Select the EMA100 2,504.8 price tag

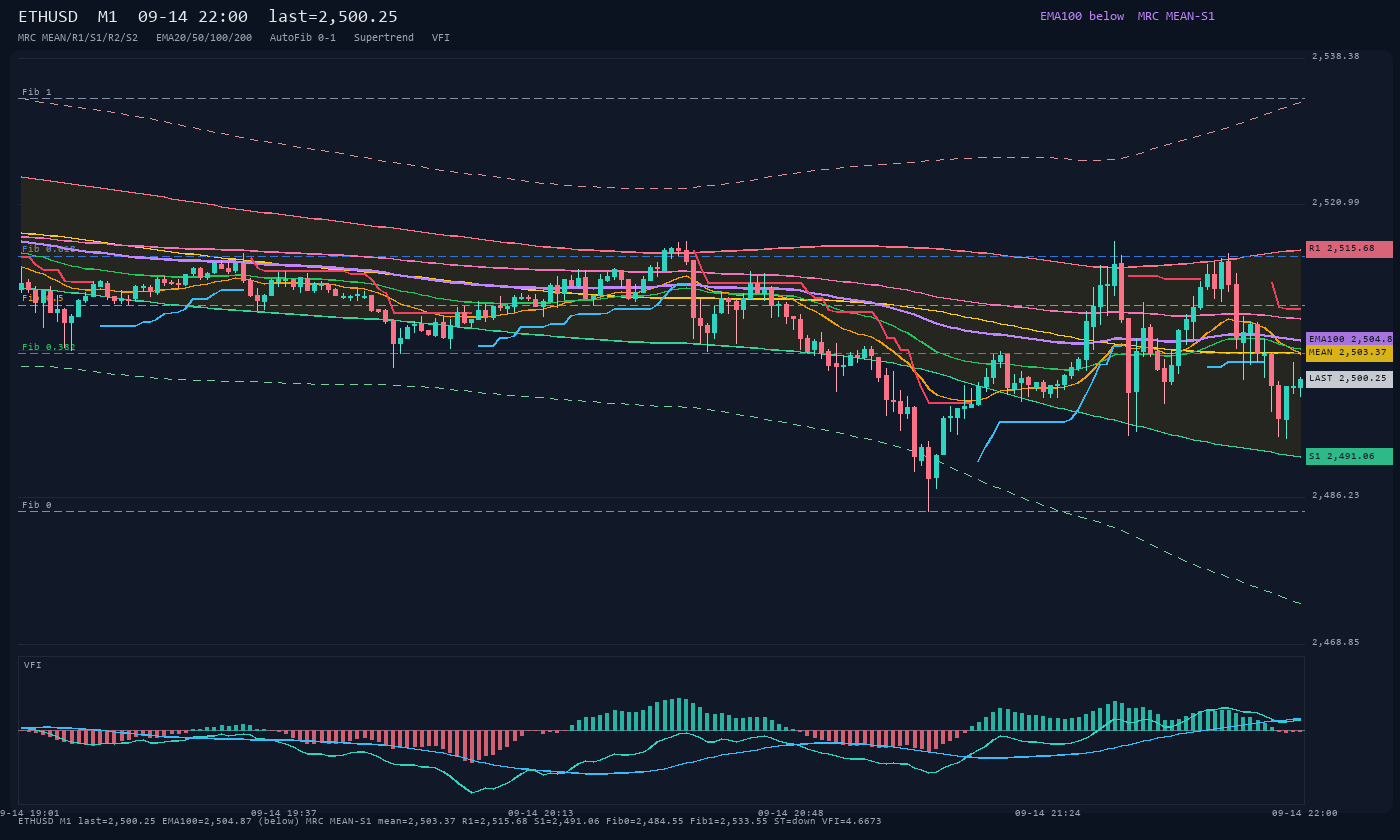[1349, 340]
